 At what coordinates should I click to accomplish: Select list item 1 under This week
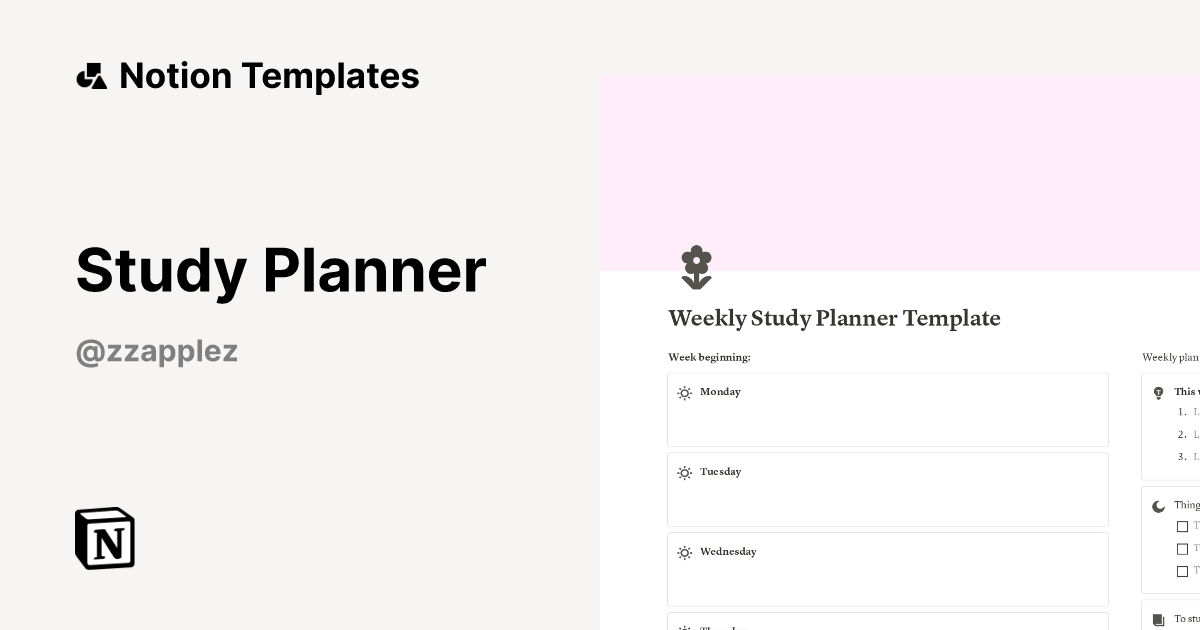1190,412
